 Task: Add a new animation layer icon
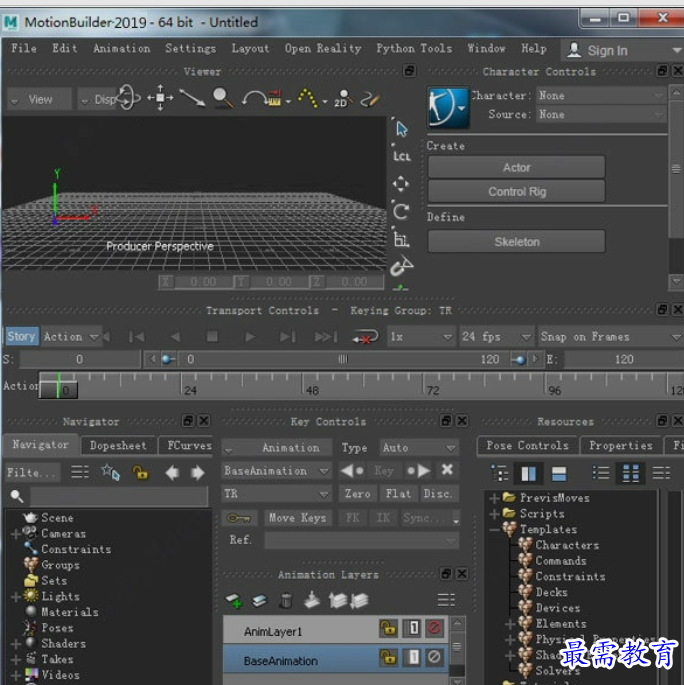(x=234, y=601)
